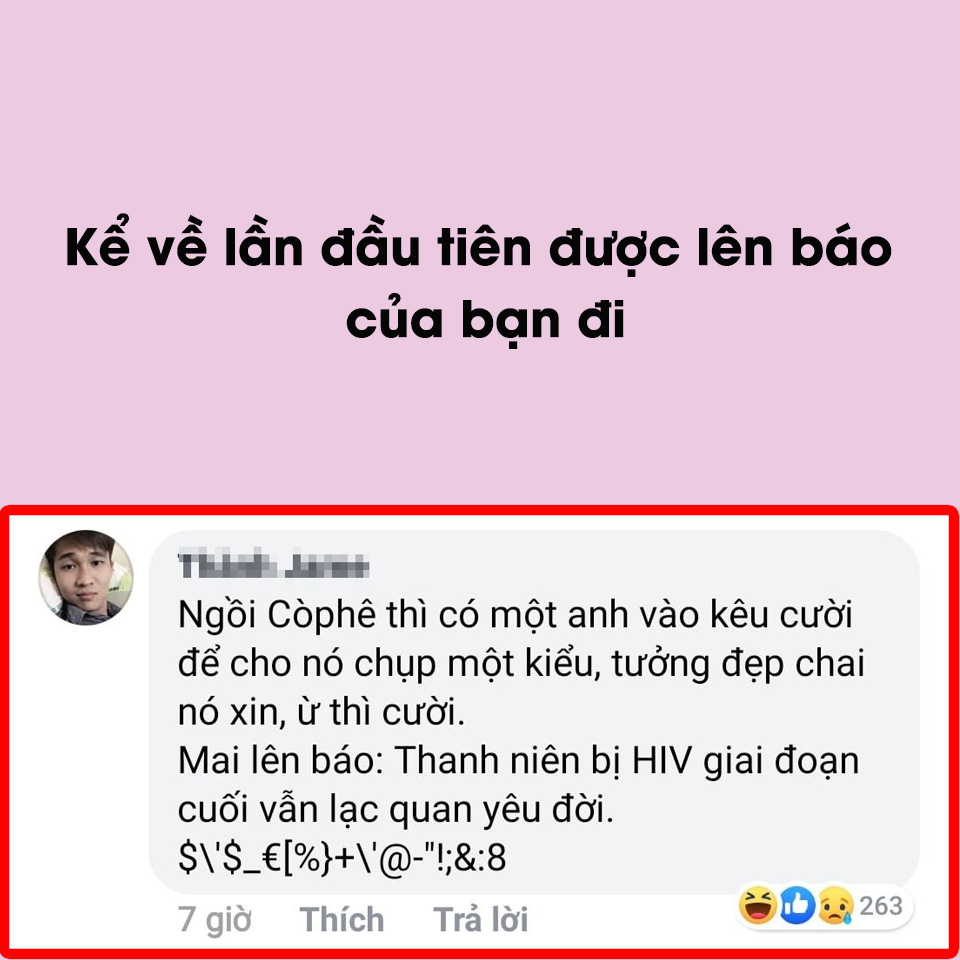Open the commenter's round profile picture
Screen dimensions: 960x960
pos(86,577)
